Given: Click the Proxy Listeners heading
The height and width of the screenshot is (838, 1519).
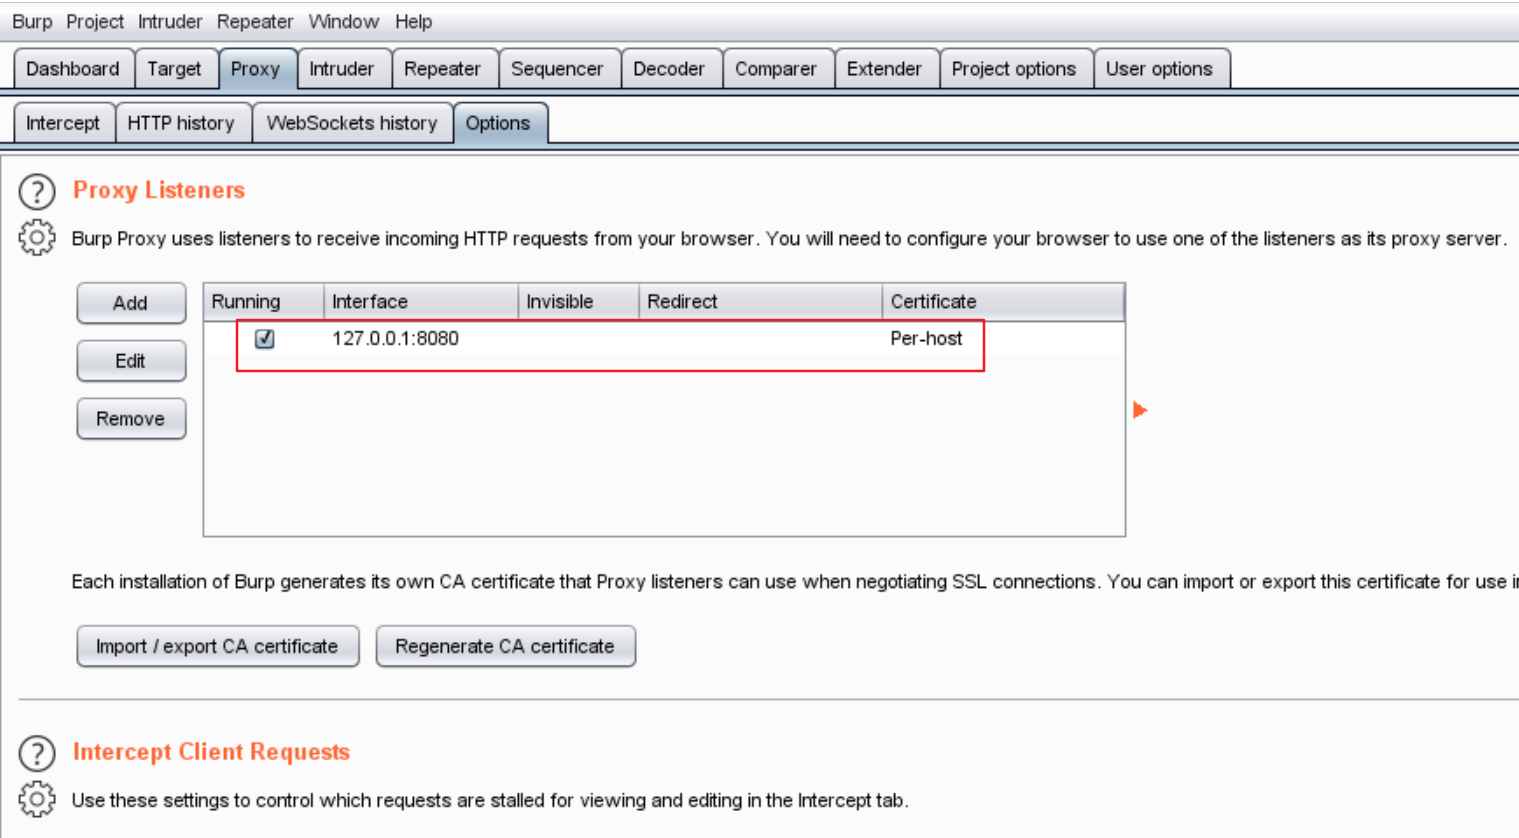Looking at the screenshot, I should pyautogui.click(x=159, y=190).
